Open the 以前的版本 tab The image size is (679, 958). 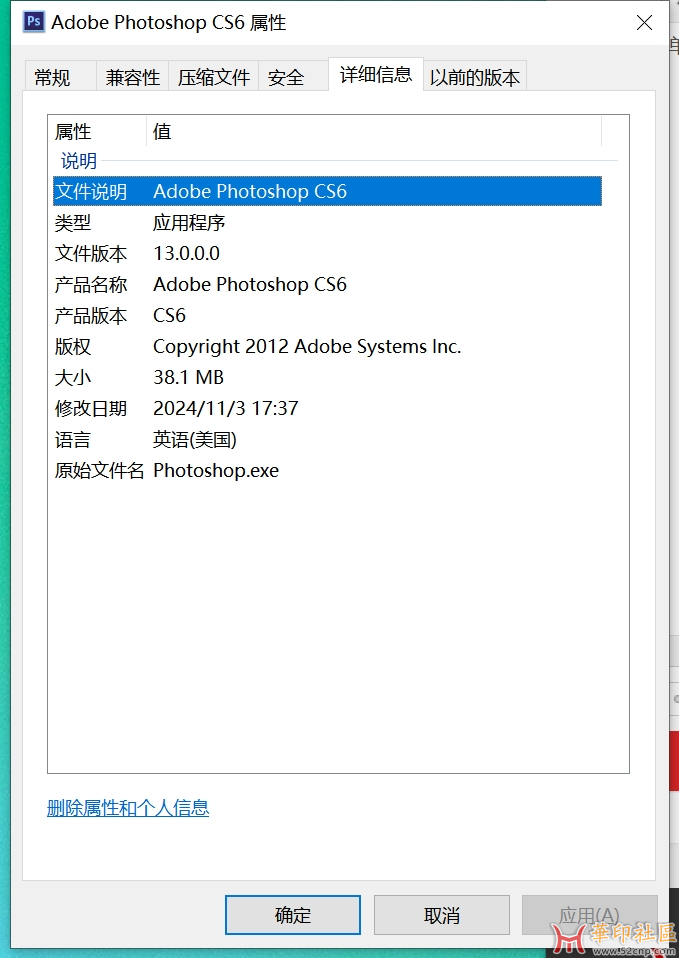[475, 78]
